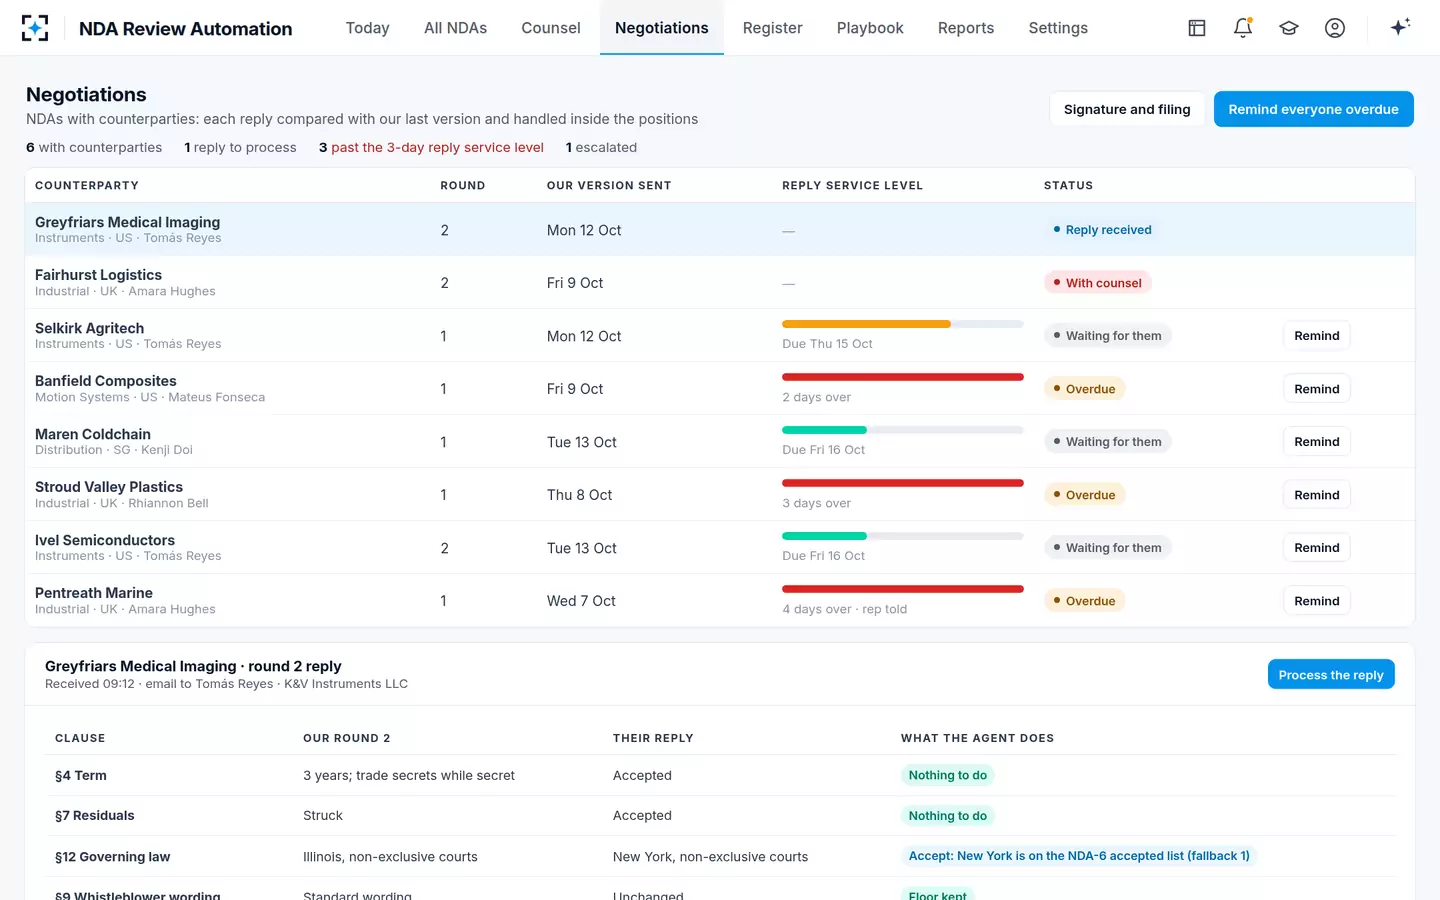Open the All NDAs tab
Viewport: 1440px width, 900px height.
(x=455, y=28)
